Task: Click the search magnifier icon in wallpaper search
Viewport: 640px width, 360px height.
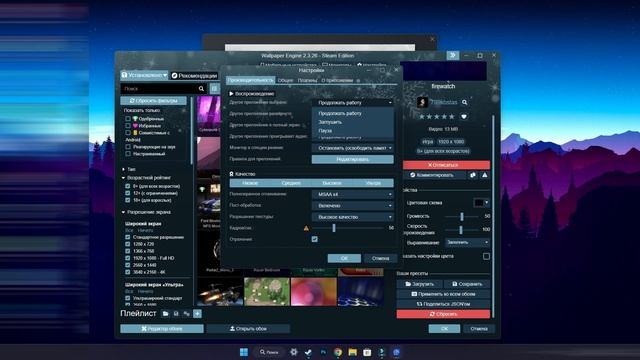Action: (201, 89)
